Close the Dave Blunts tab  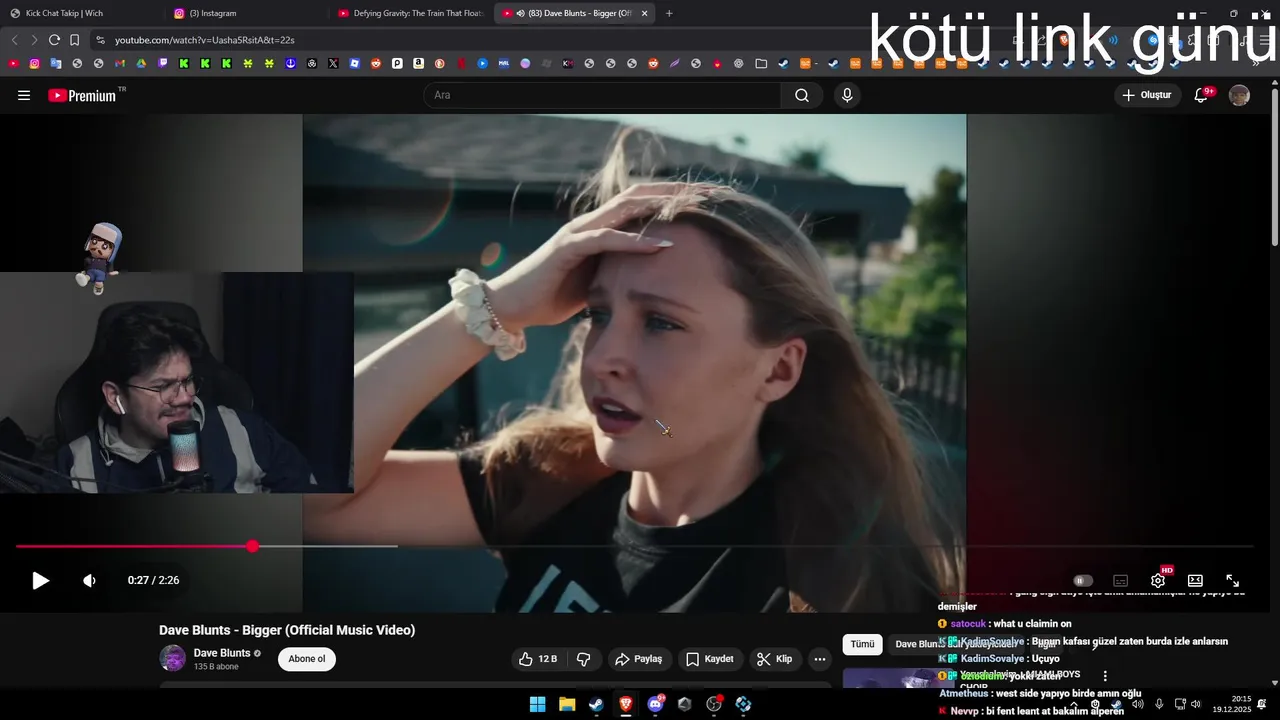(644, 13)
